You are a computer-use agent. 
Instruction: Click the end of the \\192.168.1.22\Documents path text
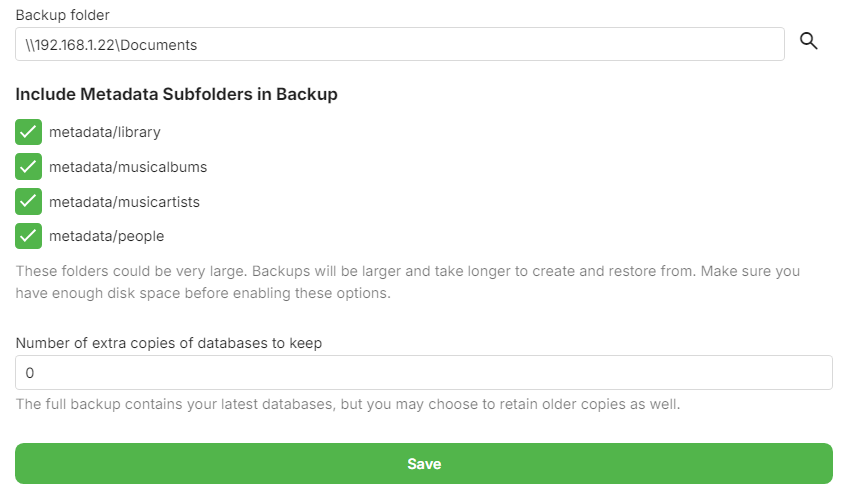click(x=197, y=45)
